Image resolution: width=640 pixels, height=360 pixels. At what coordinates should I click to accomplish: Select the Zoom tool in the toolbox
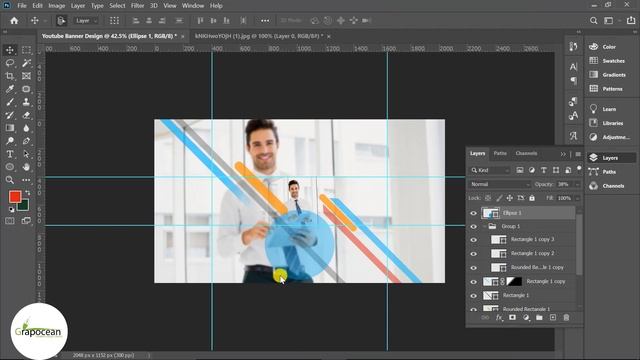point(10,180)
